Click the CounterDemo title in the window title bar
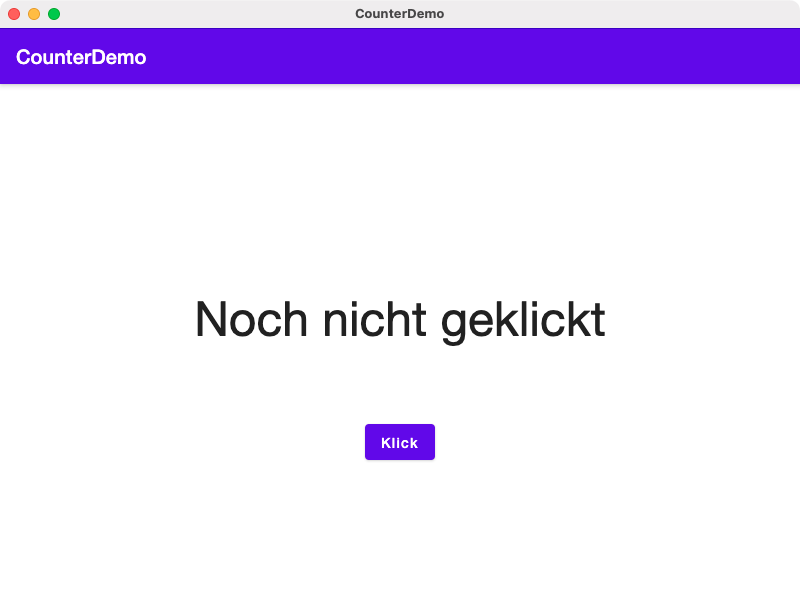This screenshot has width=800, height=600. pos(399,14)
